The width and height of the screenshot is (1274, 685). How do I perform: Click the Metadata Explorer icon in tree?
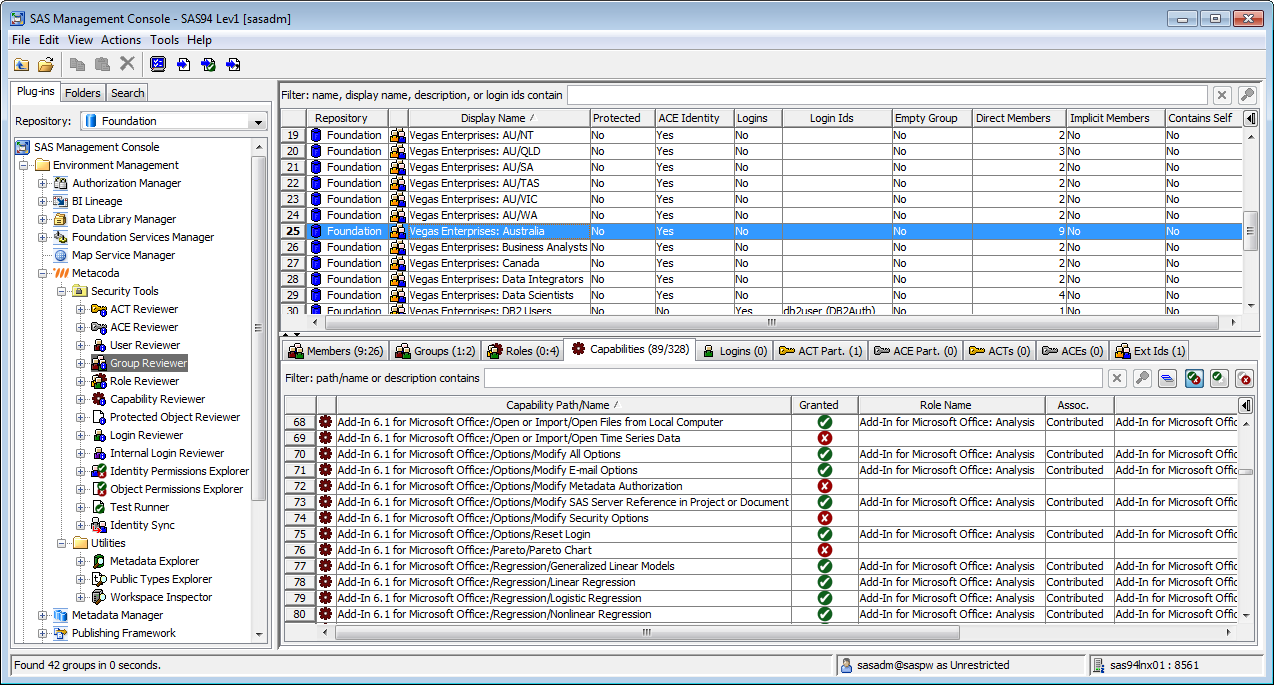99,561
